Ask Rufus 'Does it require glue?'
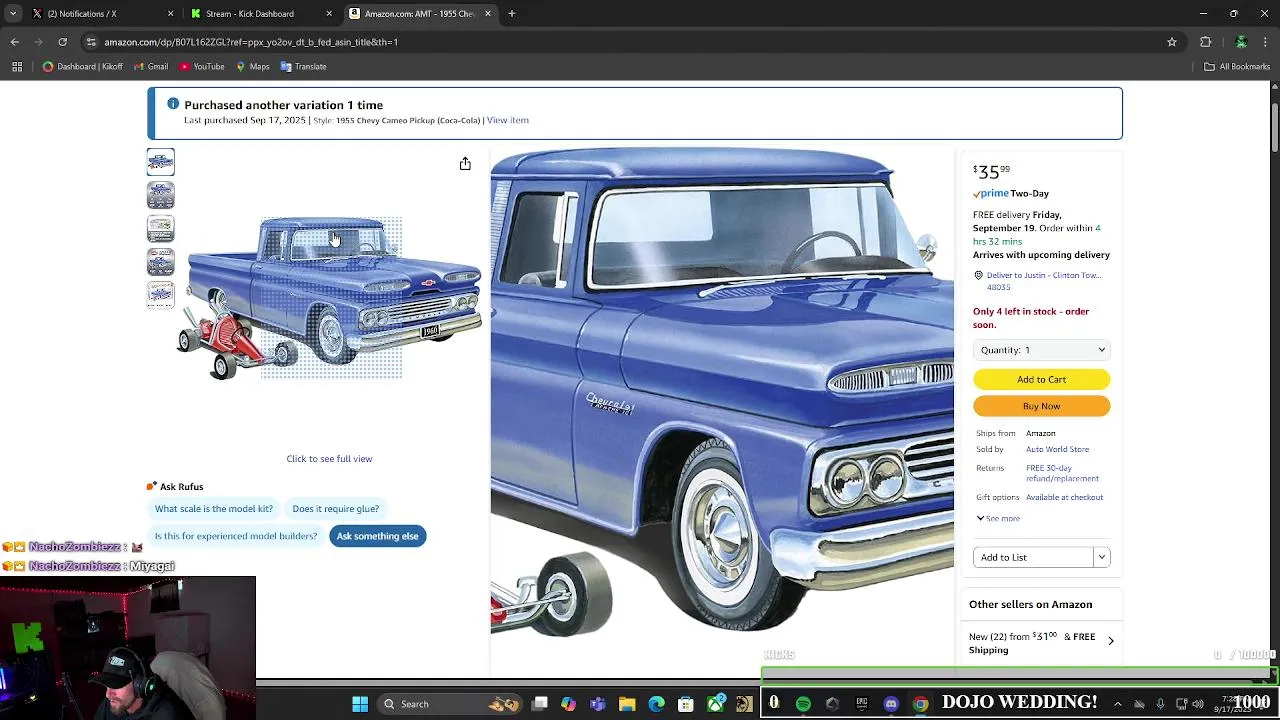1280x720 pixels. click(x=336, y=509)
